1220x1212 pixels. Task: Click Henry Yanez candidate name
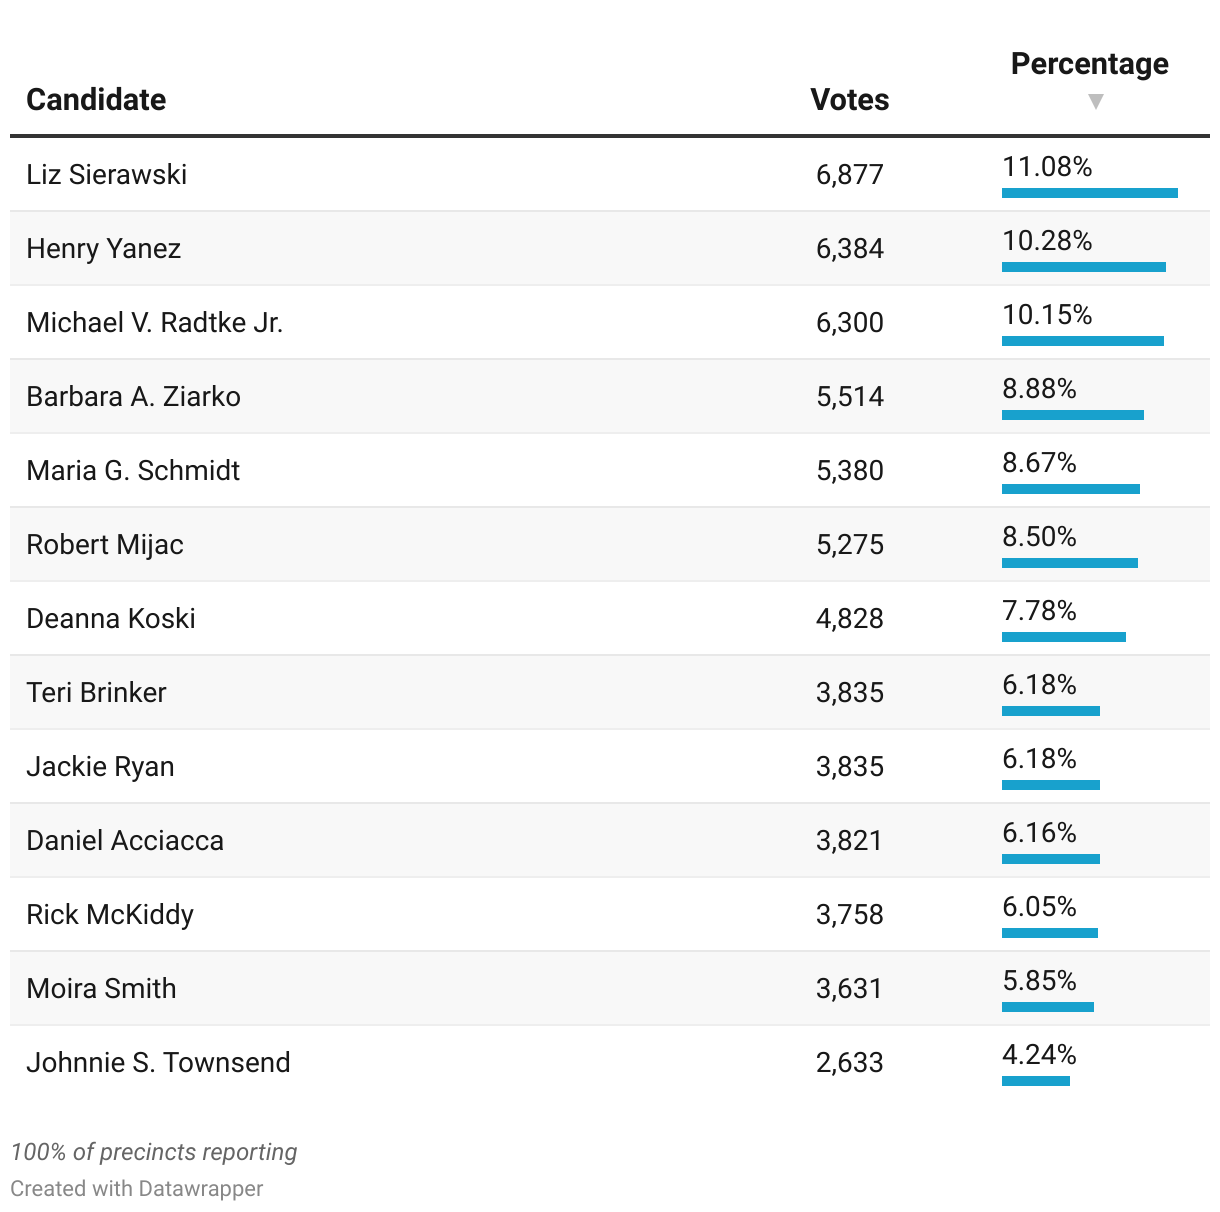coord(104,248)
